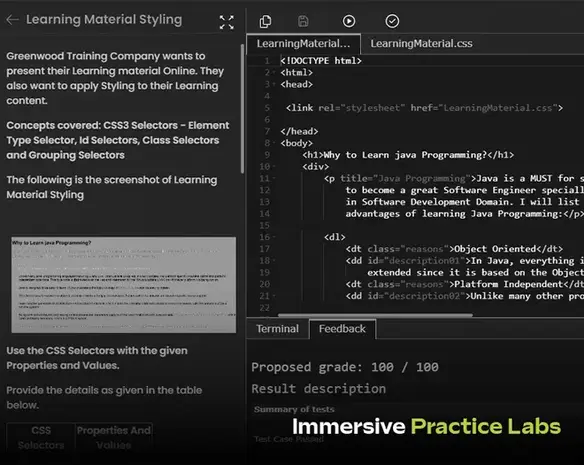Expand the instructions panel to fullscreen

coord(226,22)
